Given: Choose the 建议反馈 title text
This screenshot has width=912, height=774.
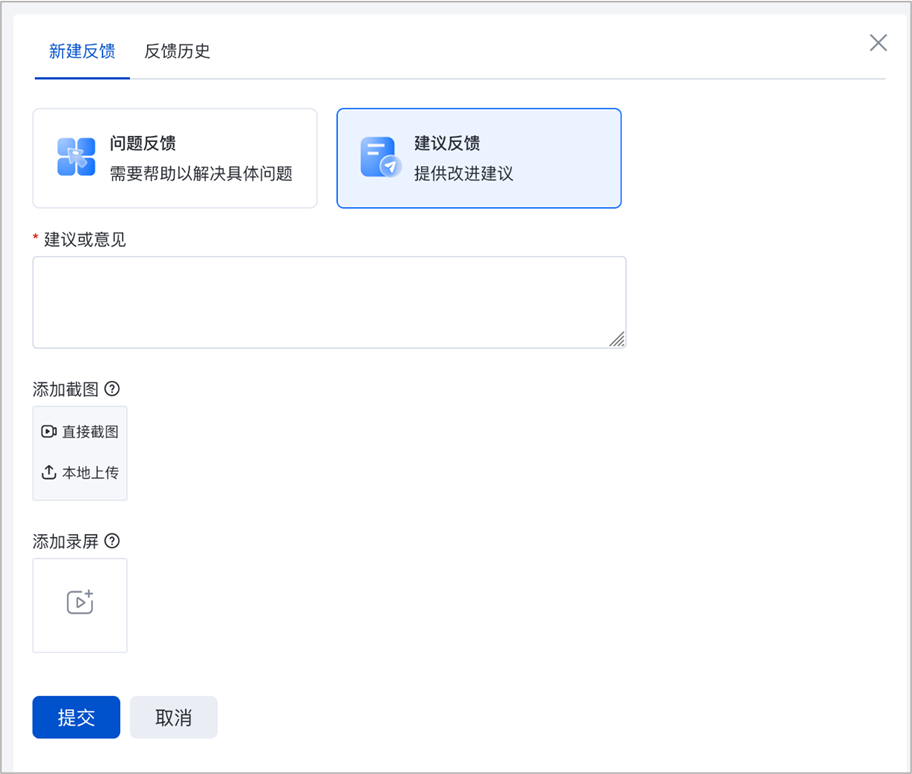Looking at the screenshot, I should pos(447,144).
